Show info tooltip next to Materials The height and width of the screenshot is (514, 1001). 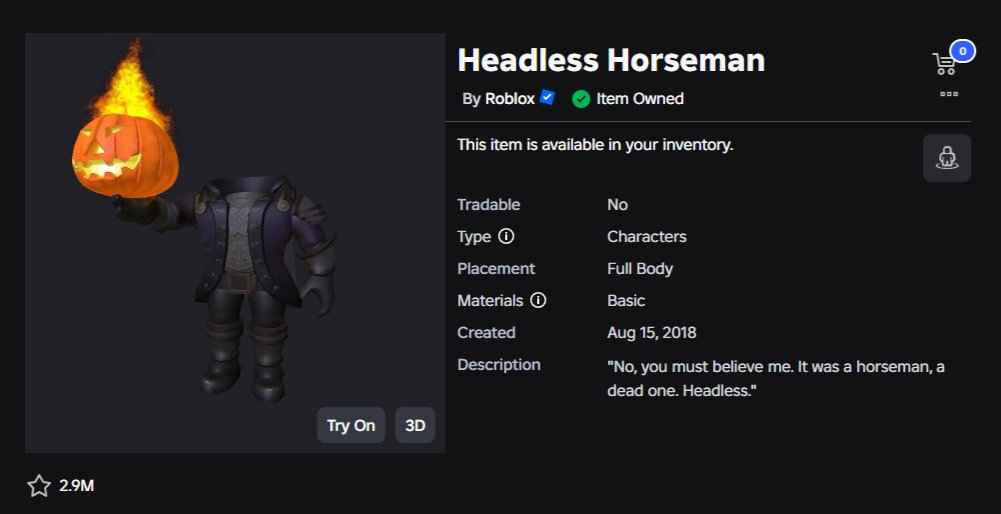(538, 301)
